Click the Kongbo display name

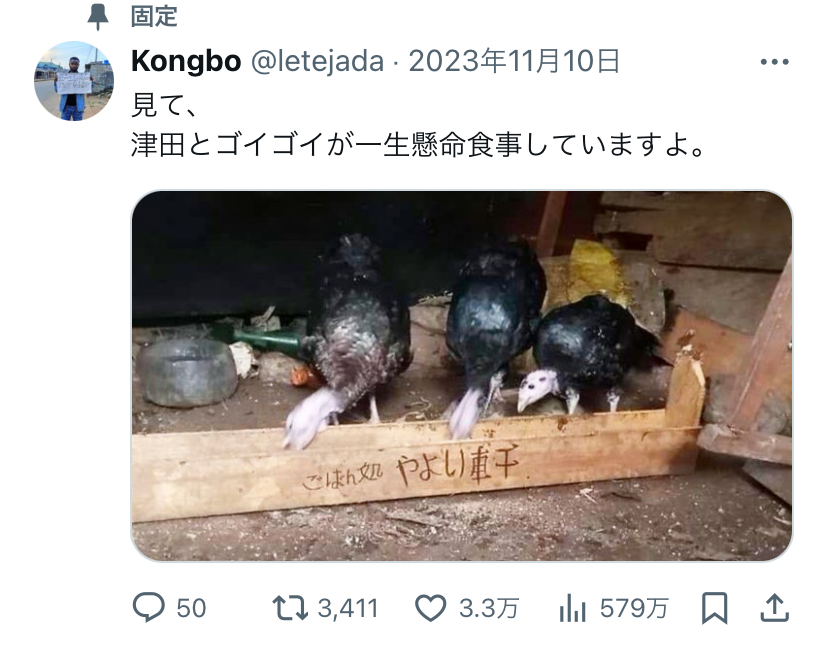(x=186, y=61)
